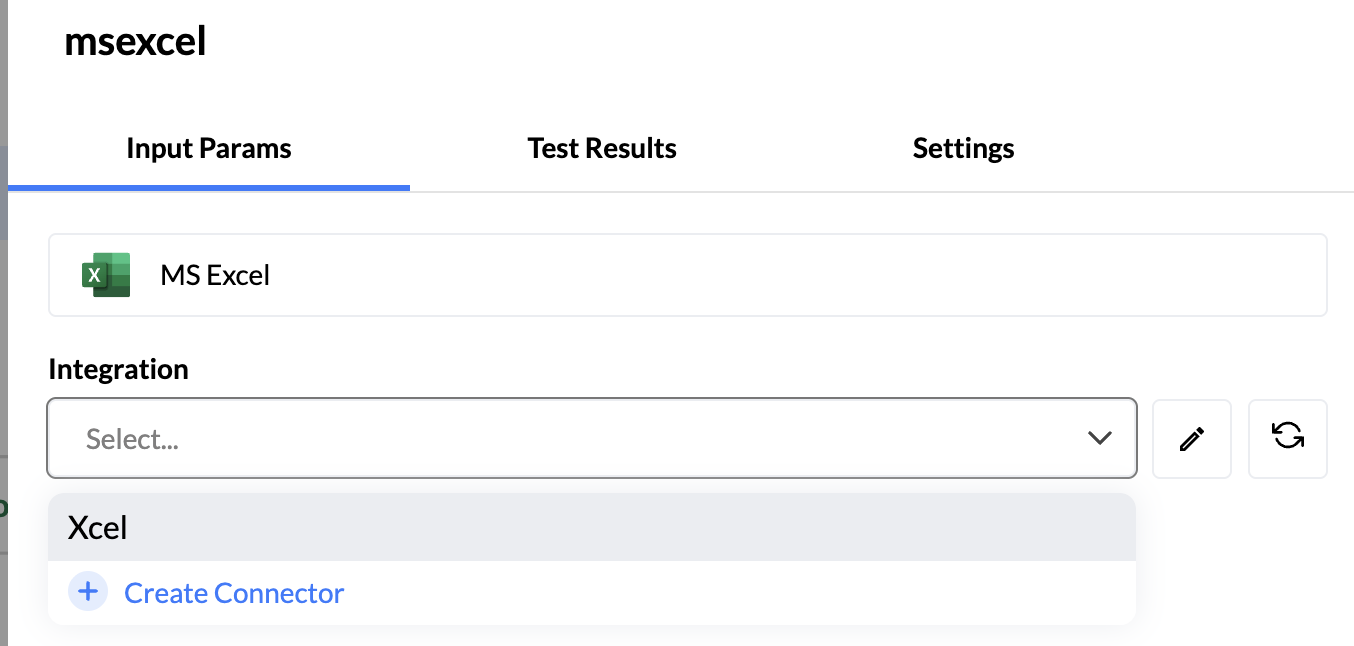Go to the Settings tab

click(963, 149)
